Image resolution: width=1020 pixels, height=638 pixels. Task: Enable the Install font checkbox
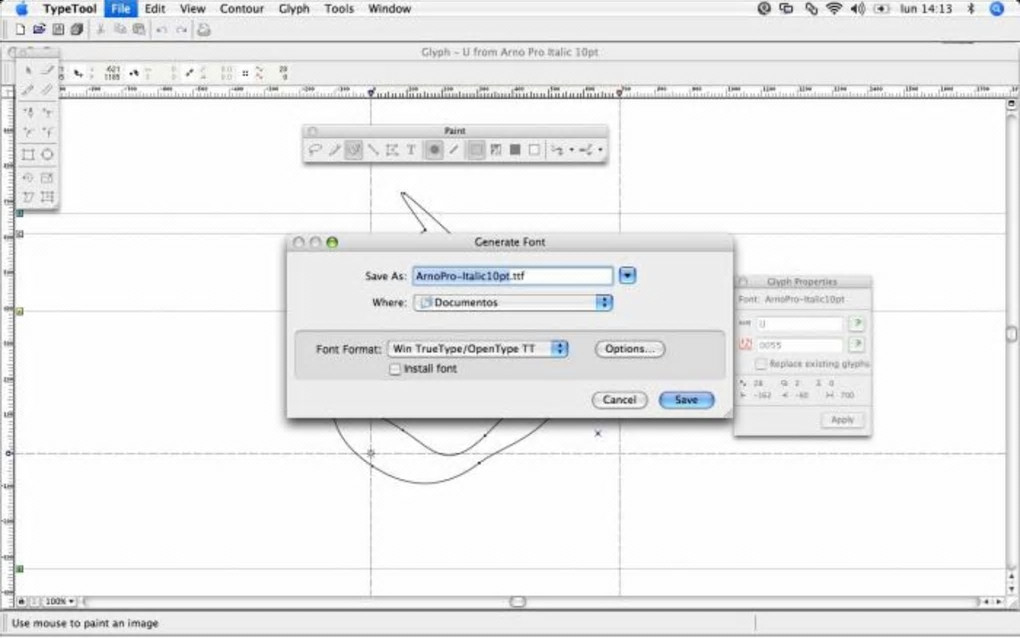pyautogui.click(x=395, y=369)
